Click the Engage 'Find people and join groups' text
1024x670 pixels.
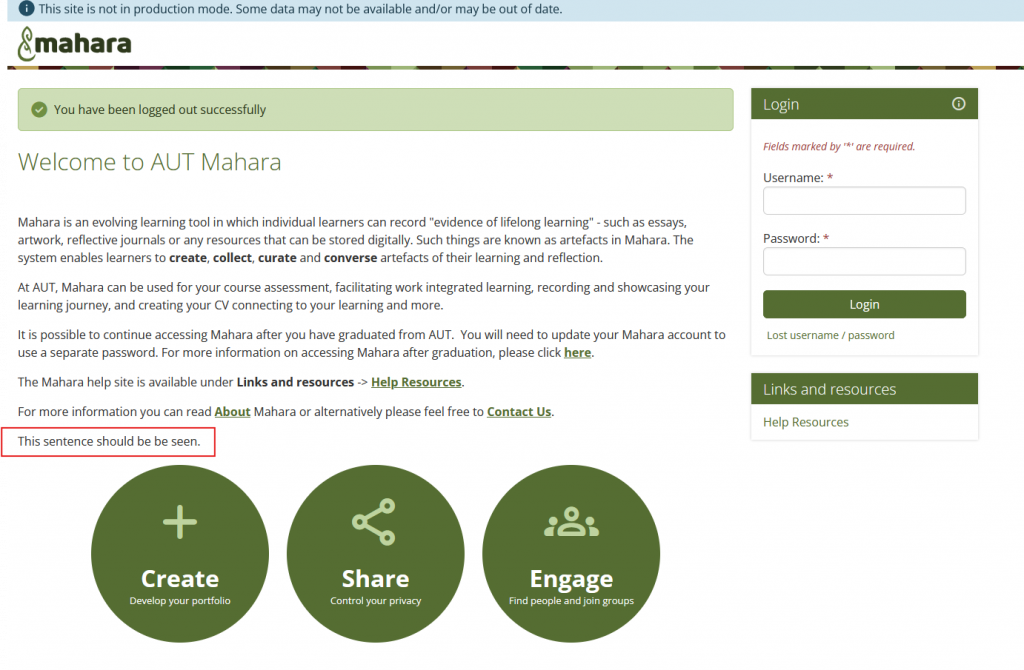570,601
